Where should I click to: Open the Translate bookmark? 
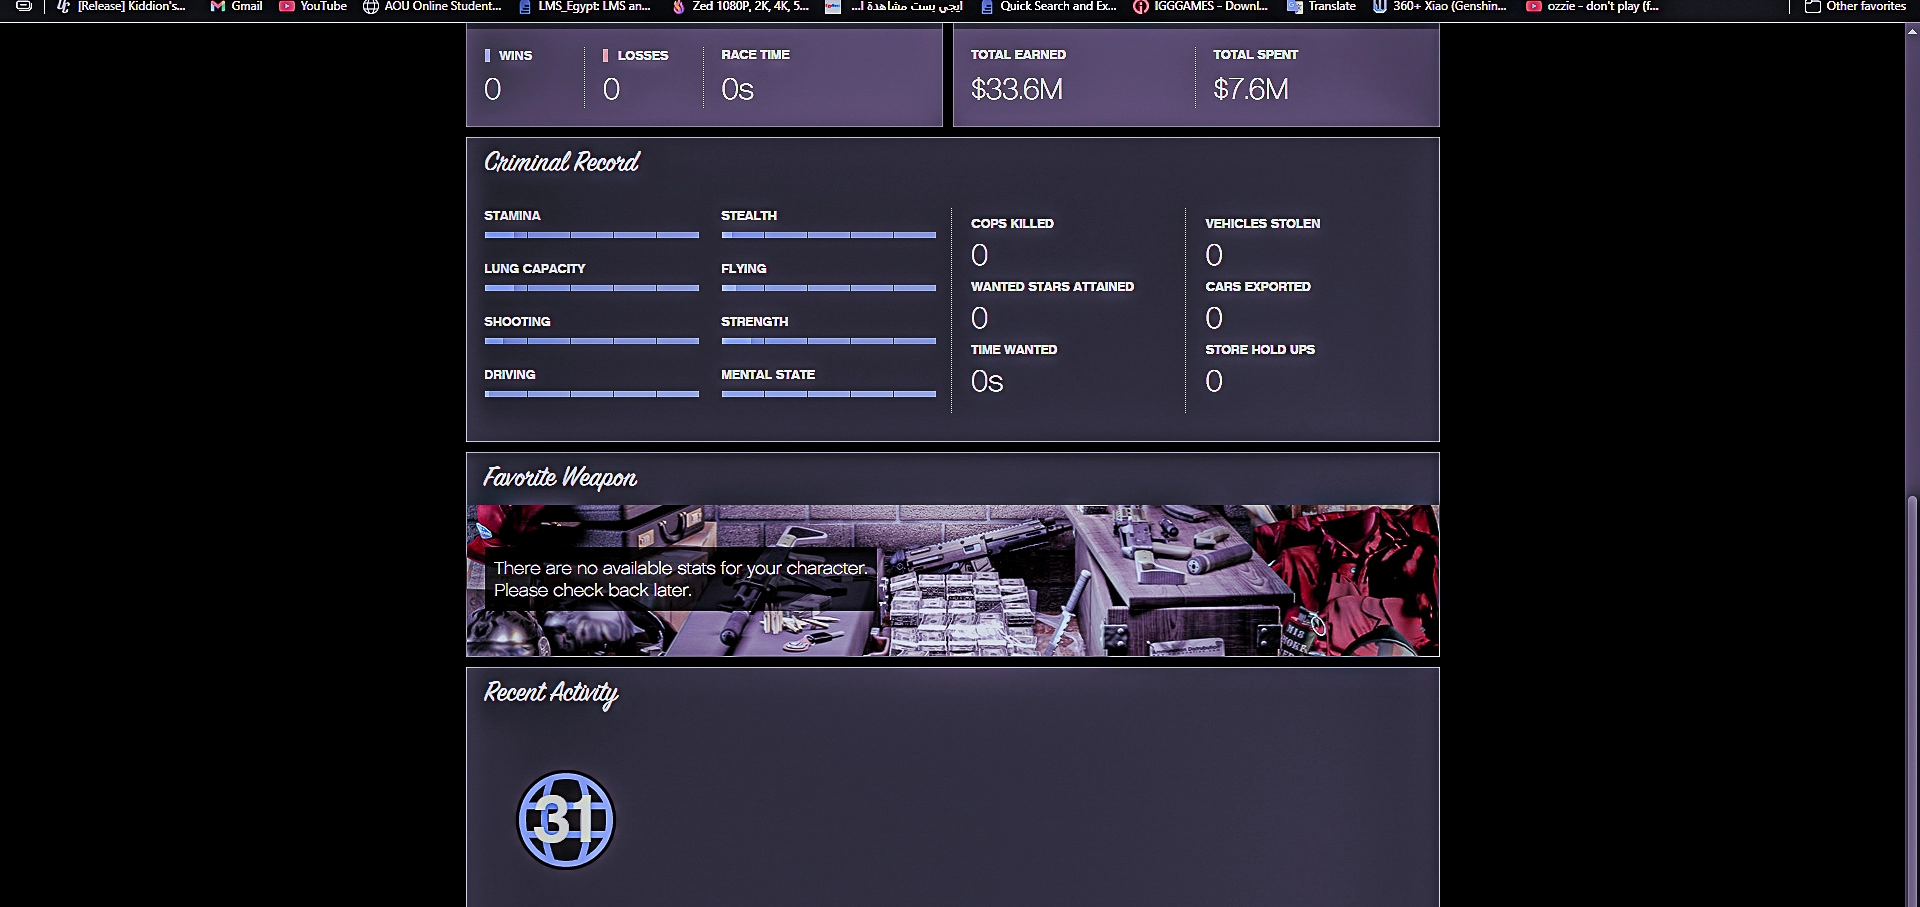[x=1321, y=6]
